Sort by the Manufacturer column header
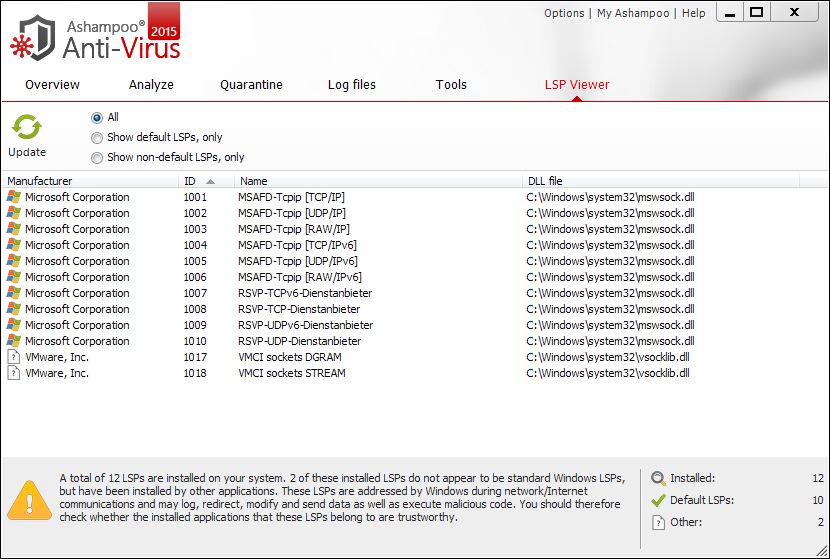The image size is (830, 559). point(91,181)
